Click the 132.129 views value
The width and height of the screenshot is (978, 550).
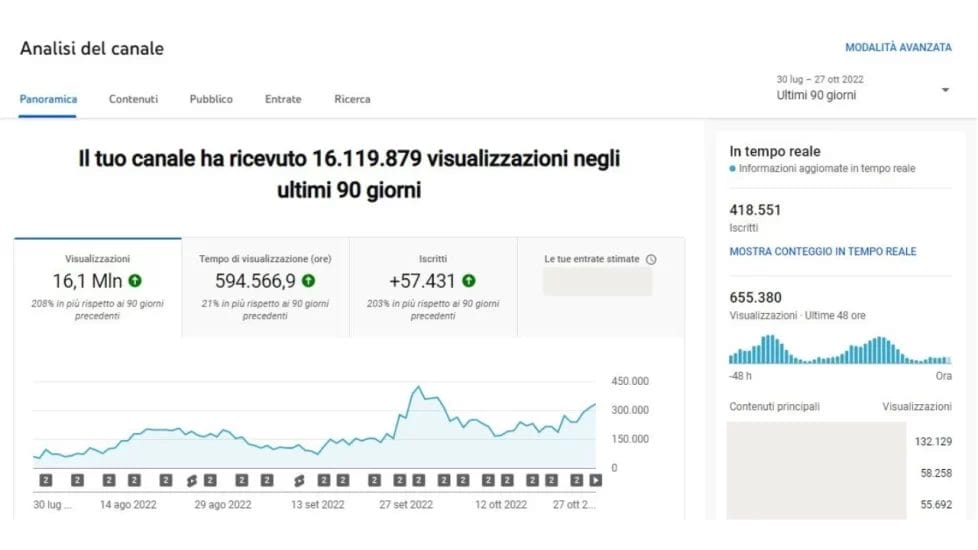click(x=933, y=441)
